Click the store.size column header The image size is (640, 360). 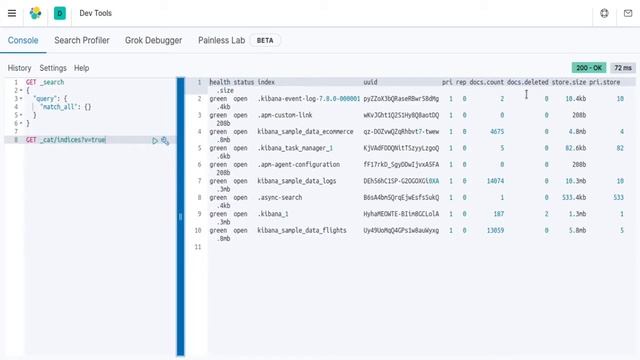click(569, 82)
